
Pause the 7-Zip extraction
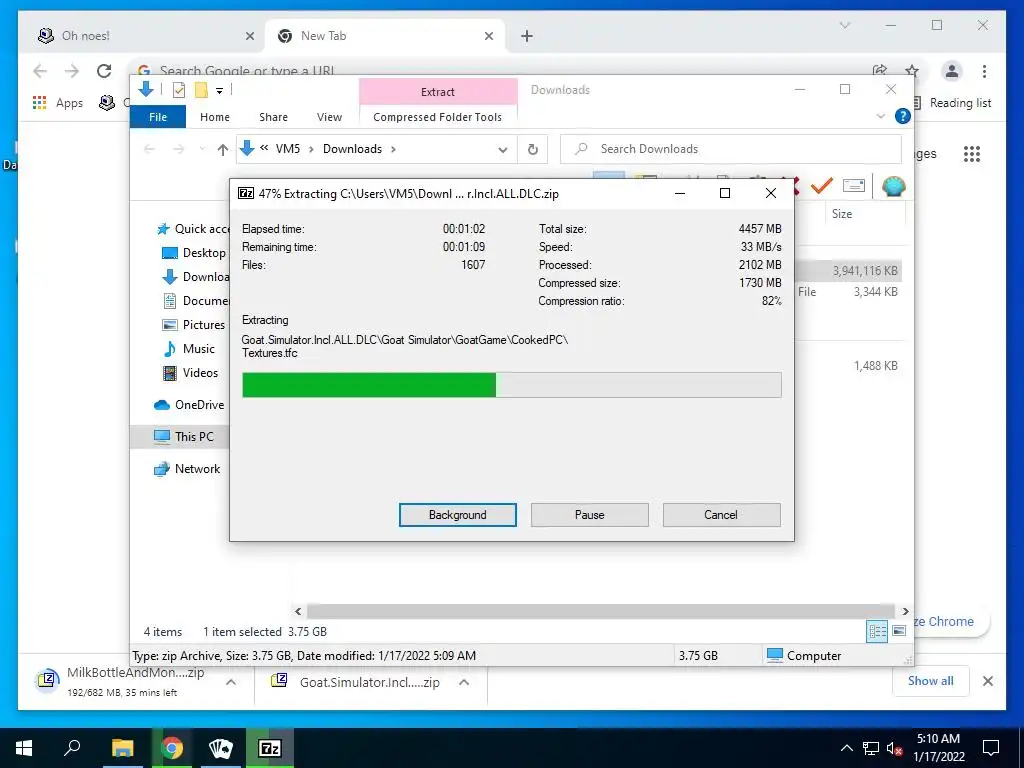coord(589,515)
